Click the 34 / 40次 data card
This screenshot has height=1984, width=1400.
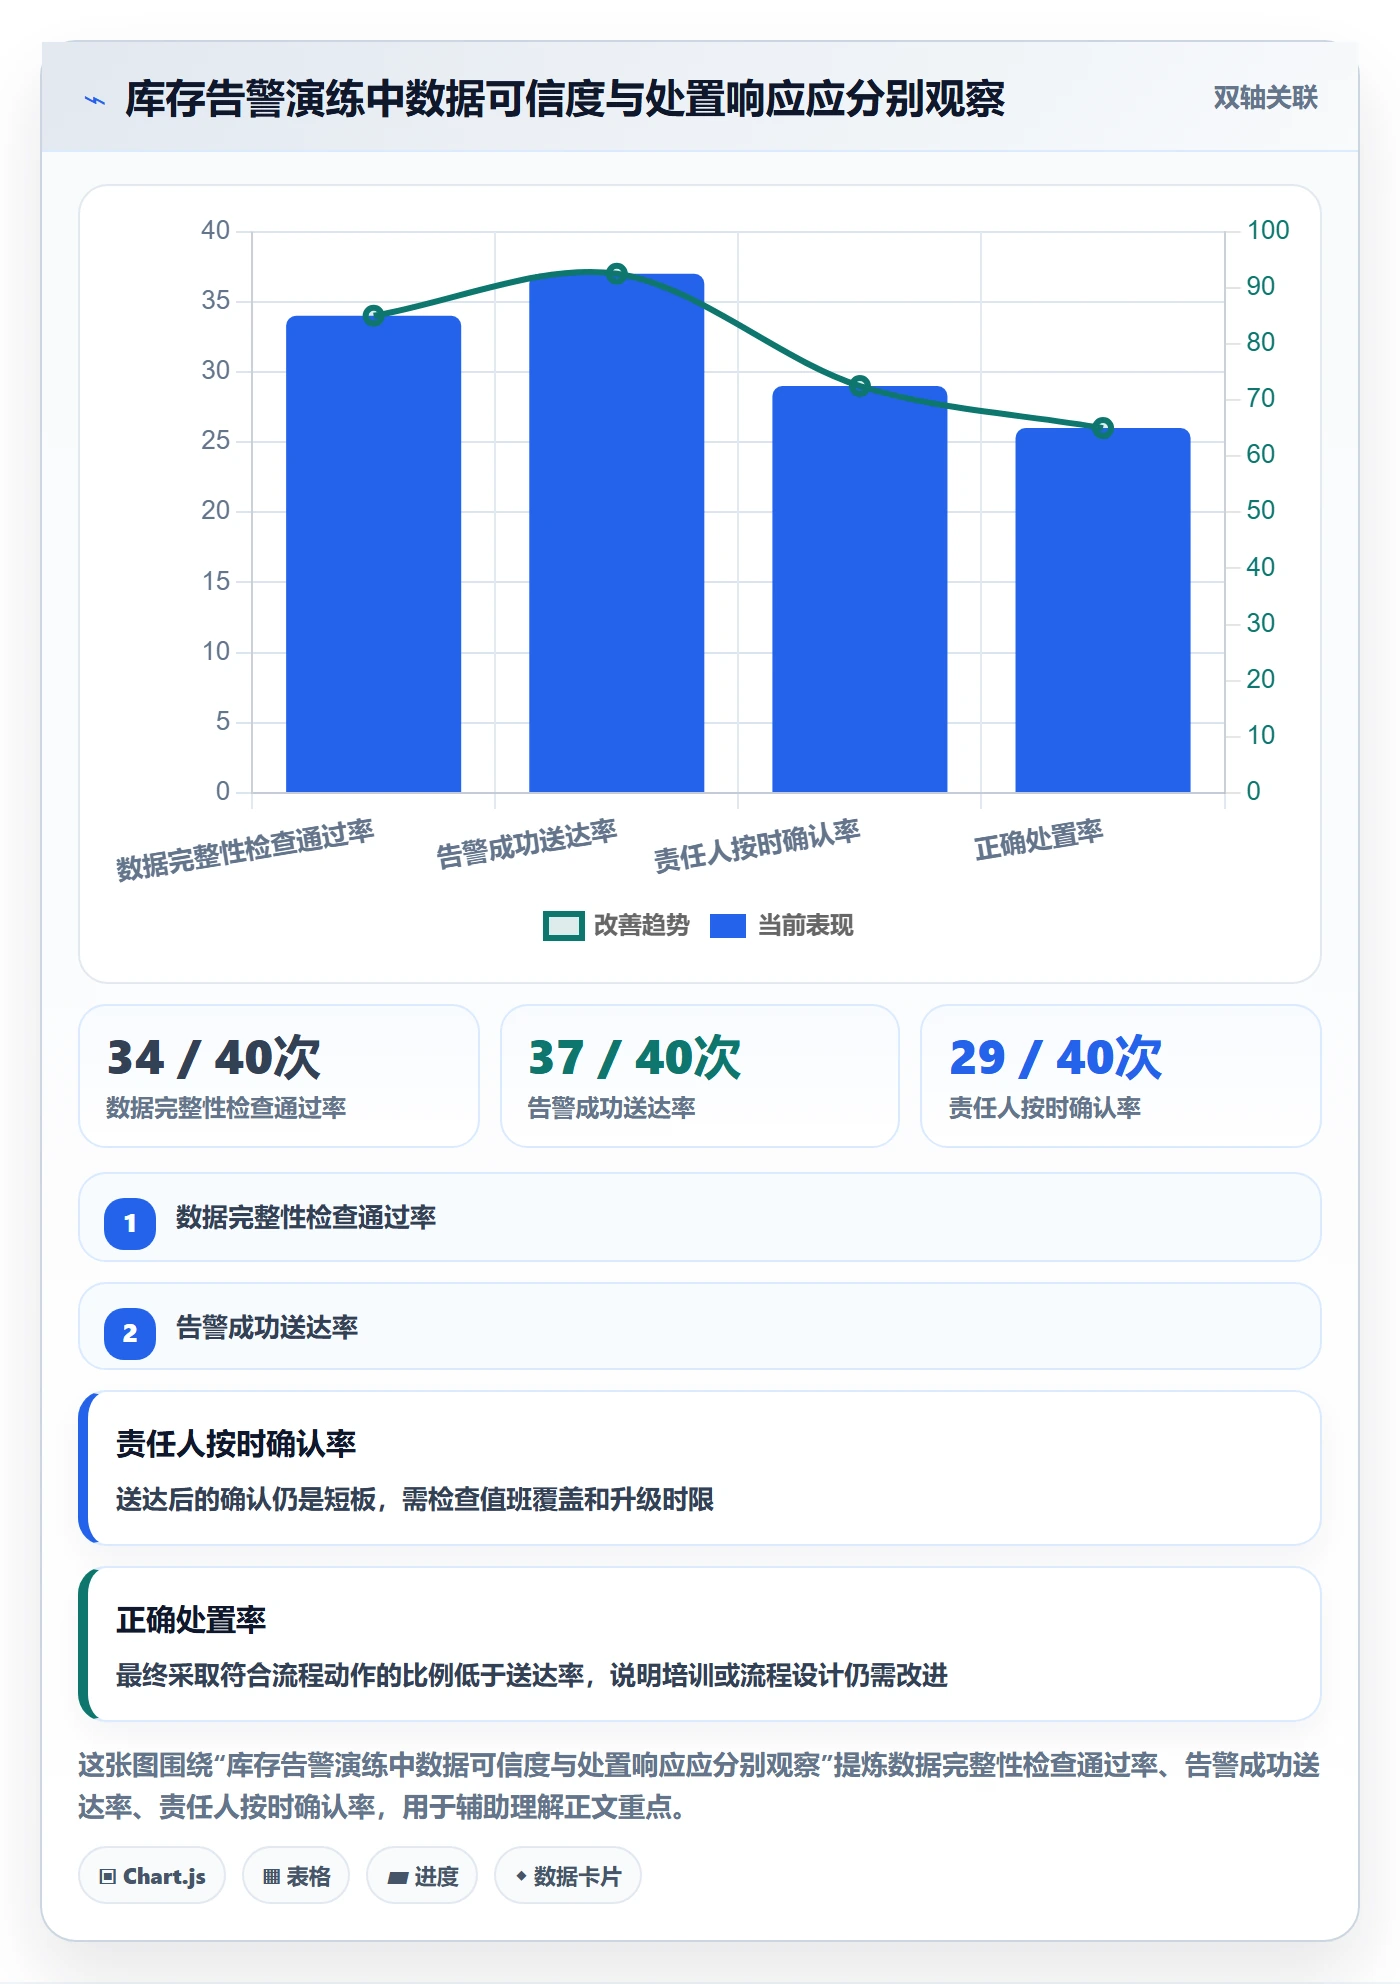point(279,1076)
